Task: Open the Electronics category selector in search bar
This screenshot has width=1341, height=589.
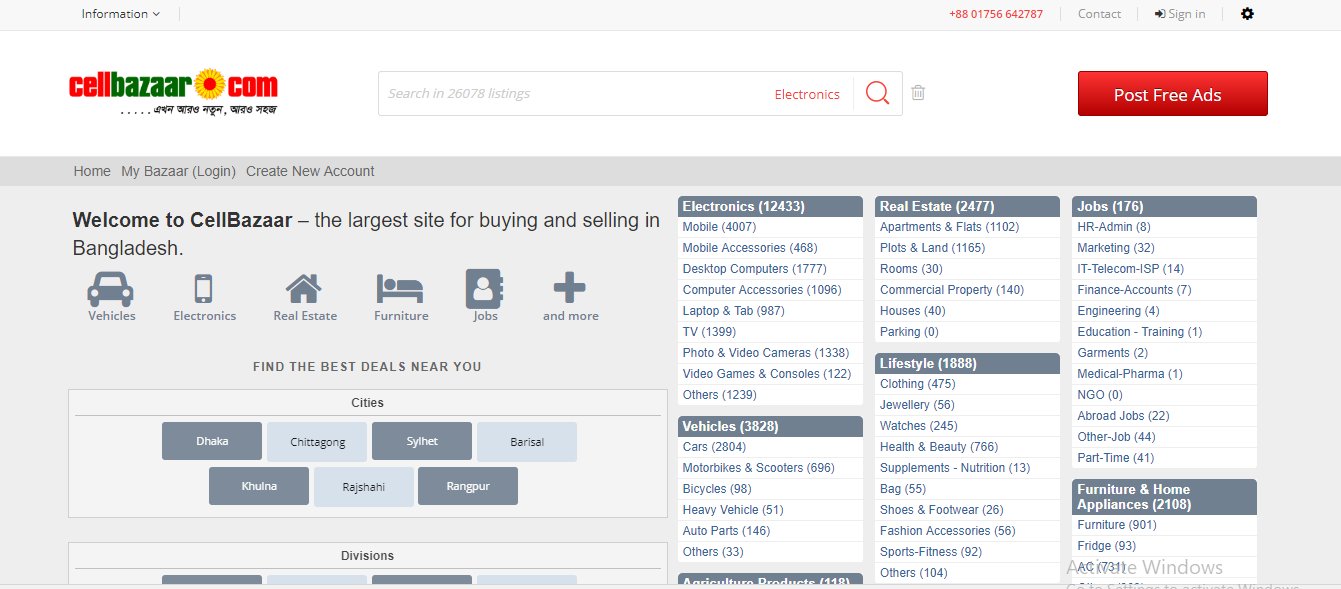Action: pos(807,94)
